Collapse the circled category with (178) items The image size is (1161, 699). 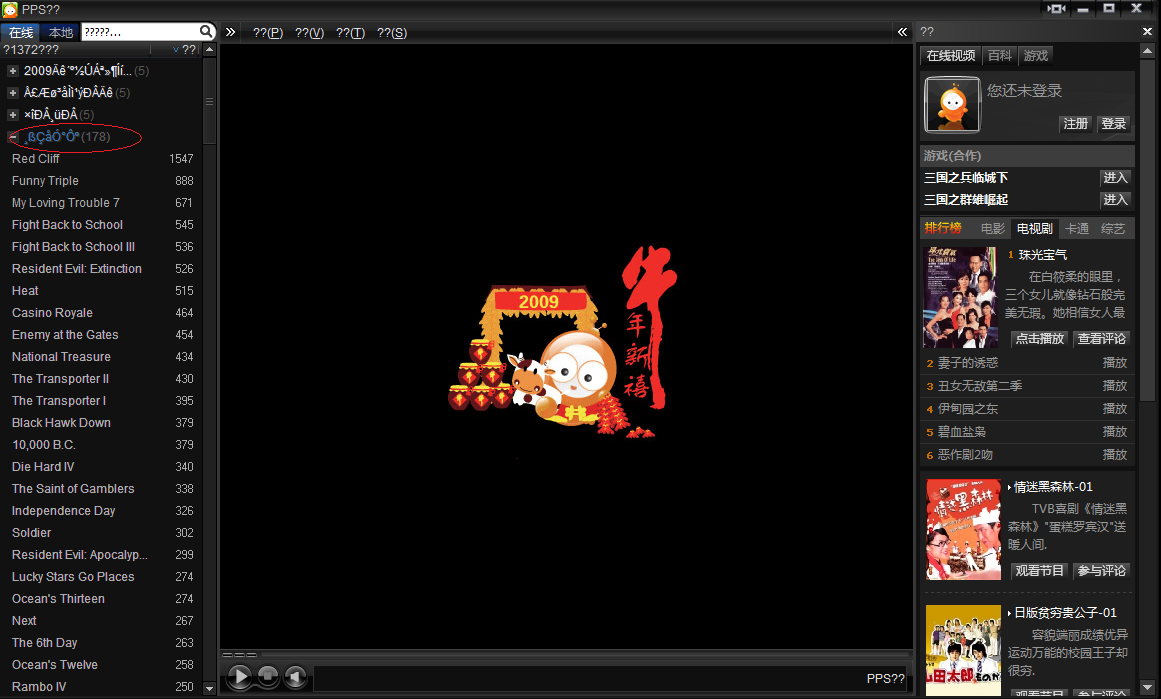pyautogui.click(x=13, y=137)
